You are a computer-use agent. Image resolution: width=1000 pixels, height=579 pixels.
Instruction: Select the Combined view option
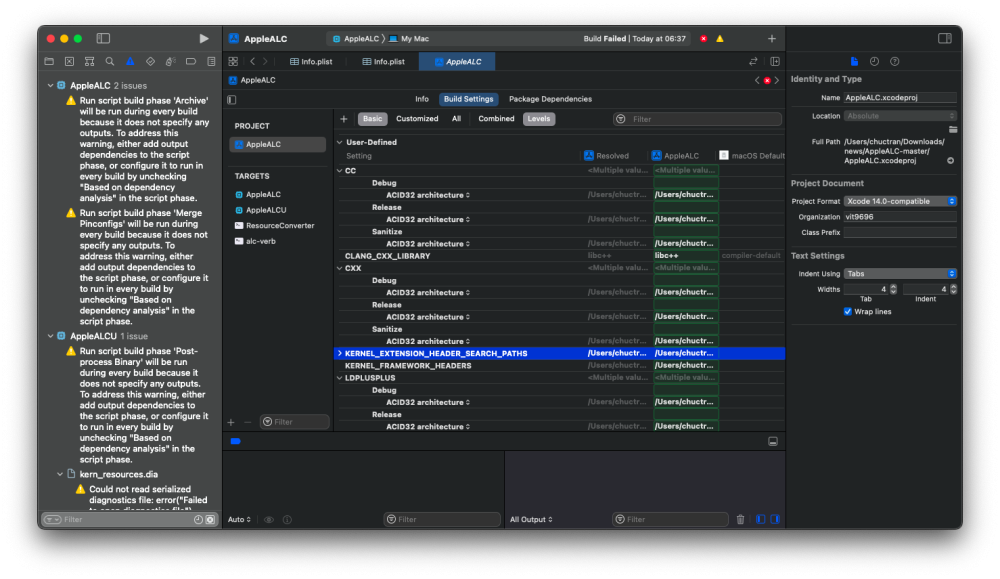[x=496, y=119]
